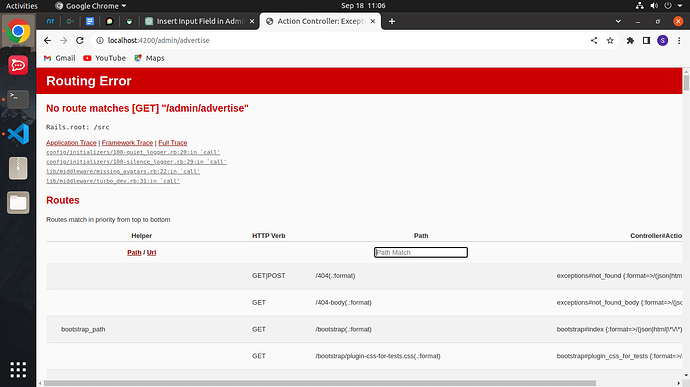Open Google Chrome from the dock

tap(18, 31)
